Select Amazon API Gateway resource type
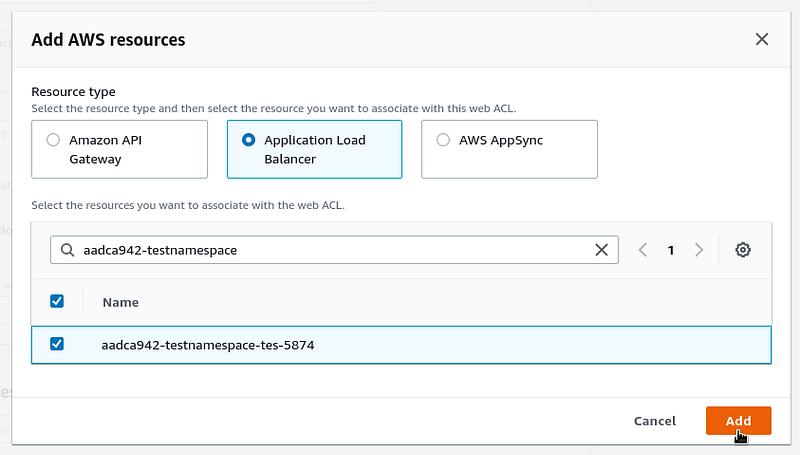This screenshot has width=800, height=455. pyautogui.click(x=119, y=149)
